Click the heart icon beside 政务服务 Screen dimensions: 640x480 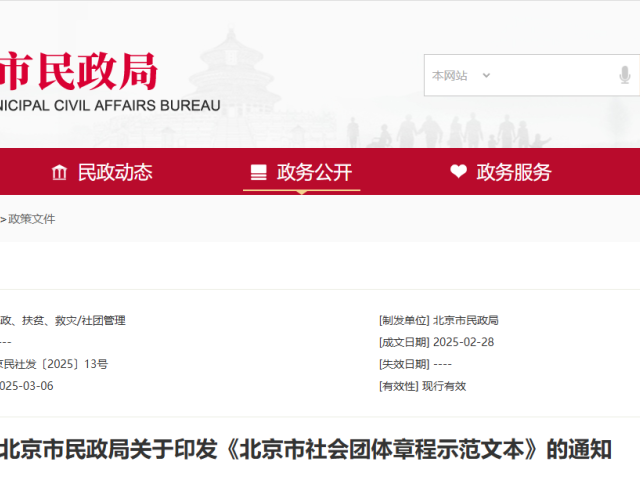pyautogui.click(x=458, y=171)
